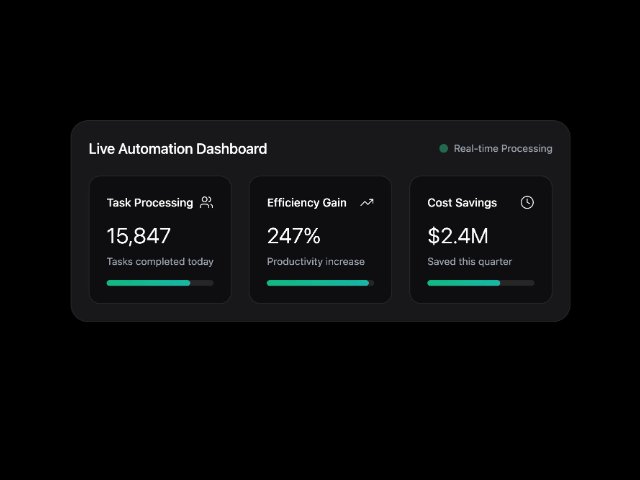Click the green Task Processing progress bar fill

[x=148, y=283]
